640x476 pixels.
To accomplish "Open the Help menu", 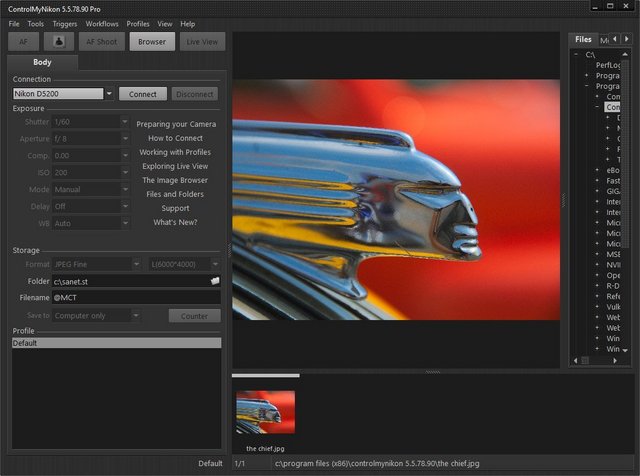I will pyautogui.click(x=187, y=24).
